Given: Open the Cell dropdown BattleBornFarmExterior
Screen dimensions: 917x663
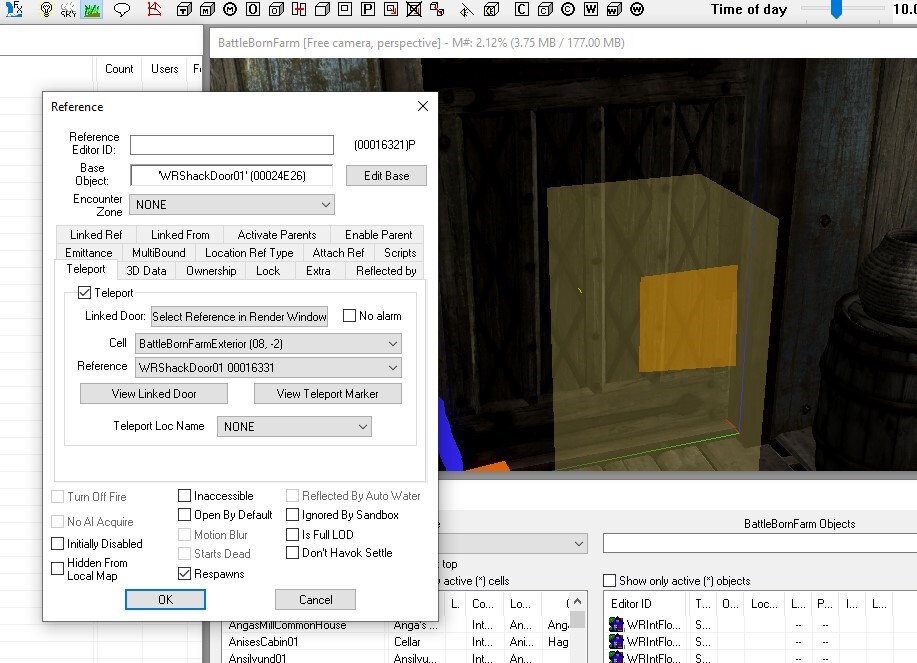Looking at the screenshot, I should pos(268,344).
